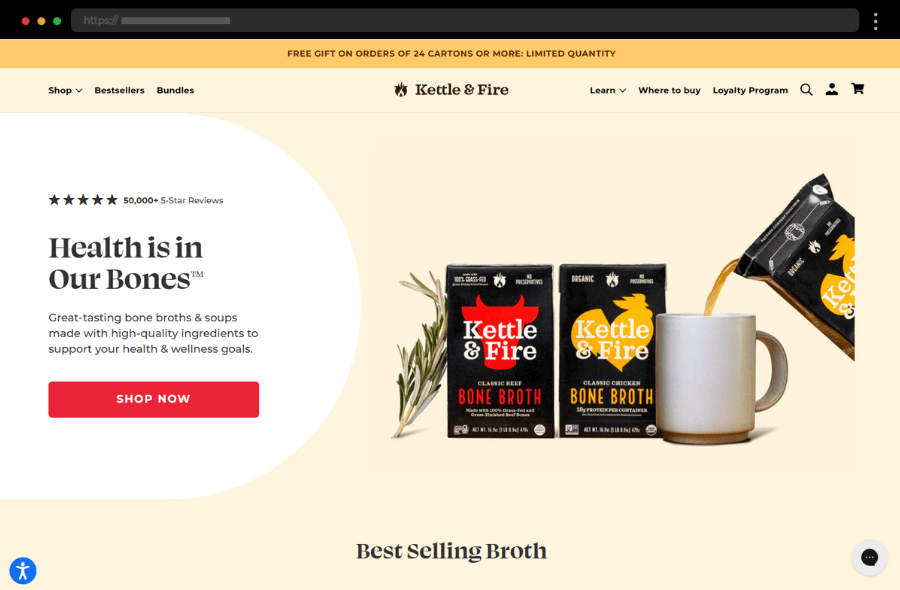This screenshot has width=900, height=590.
Task: Click the five-star rating icons
Action: point(83,200)
